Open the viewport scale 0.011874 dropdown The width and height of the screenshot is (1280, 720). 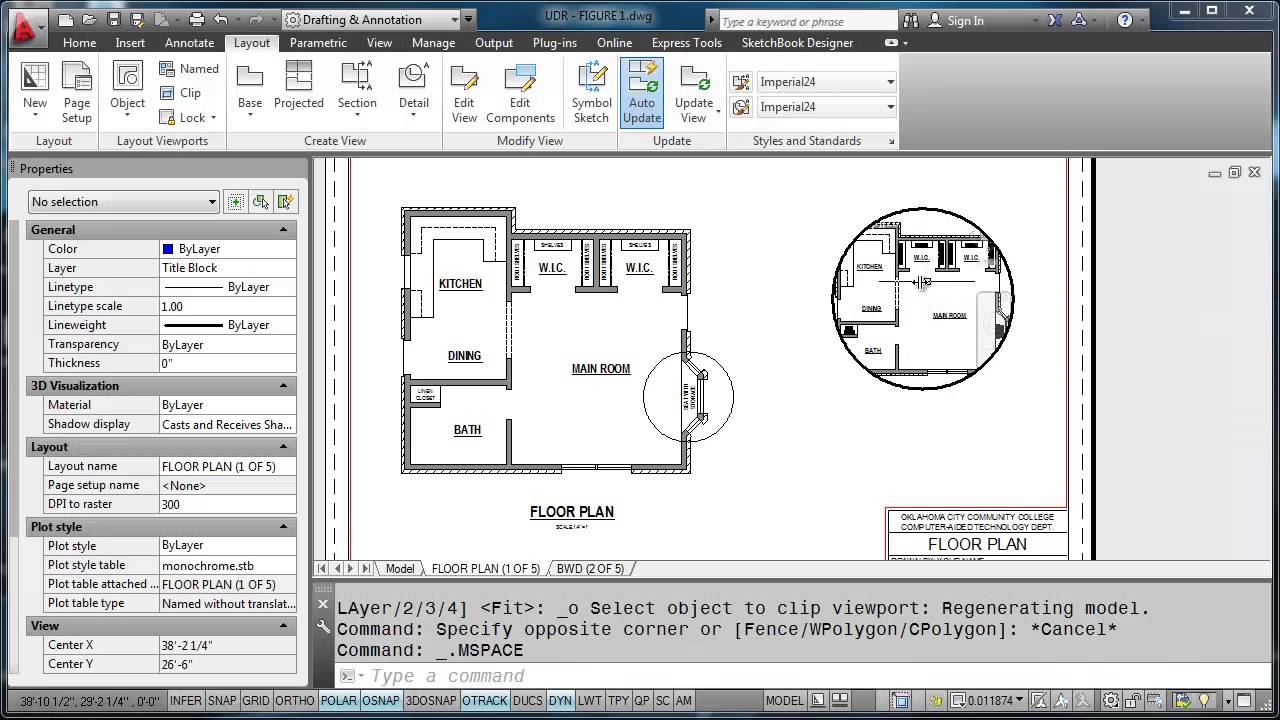tap(988, 701)
